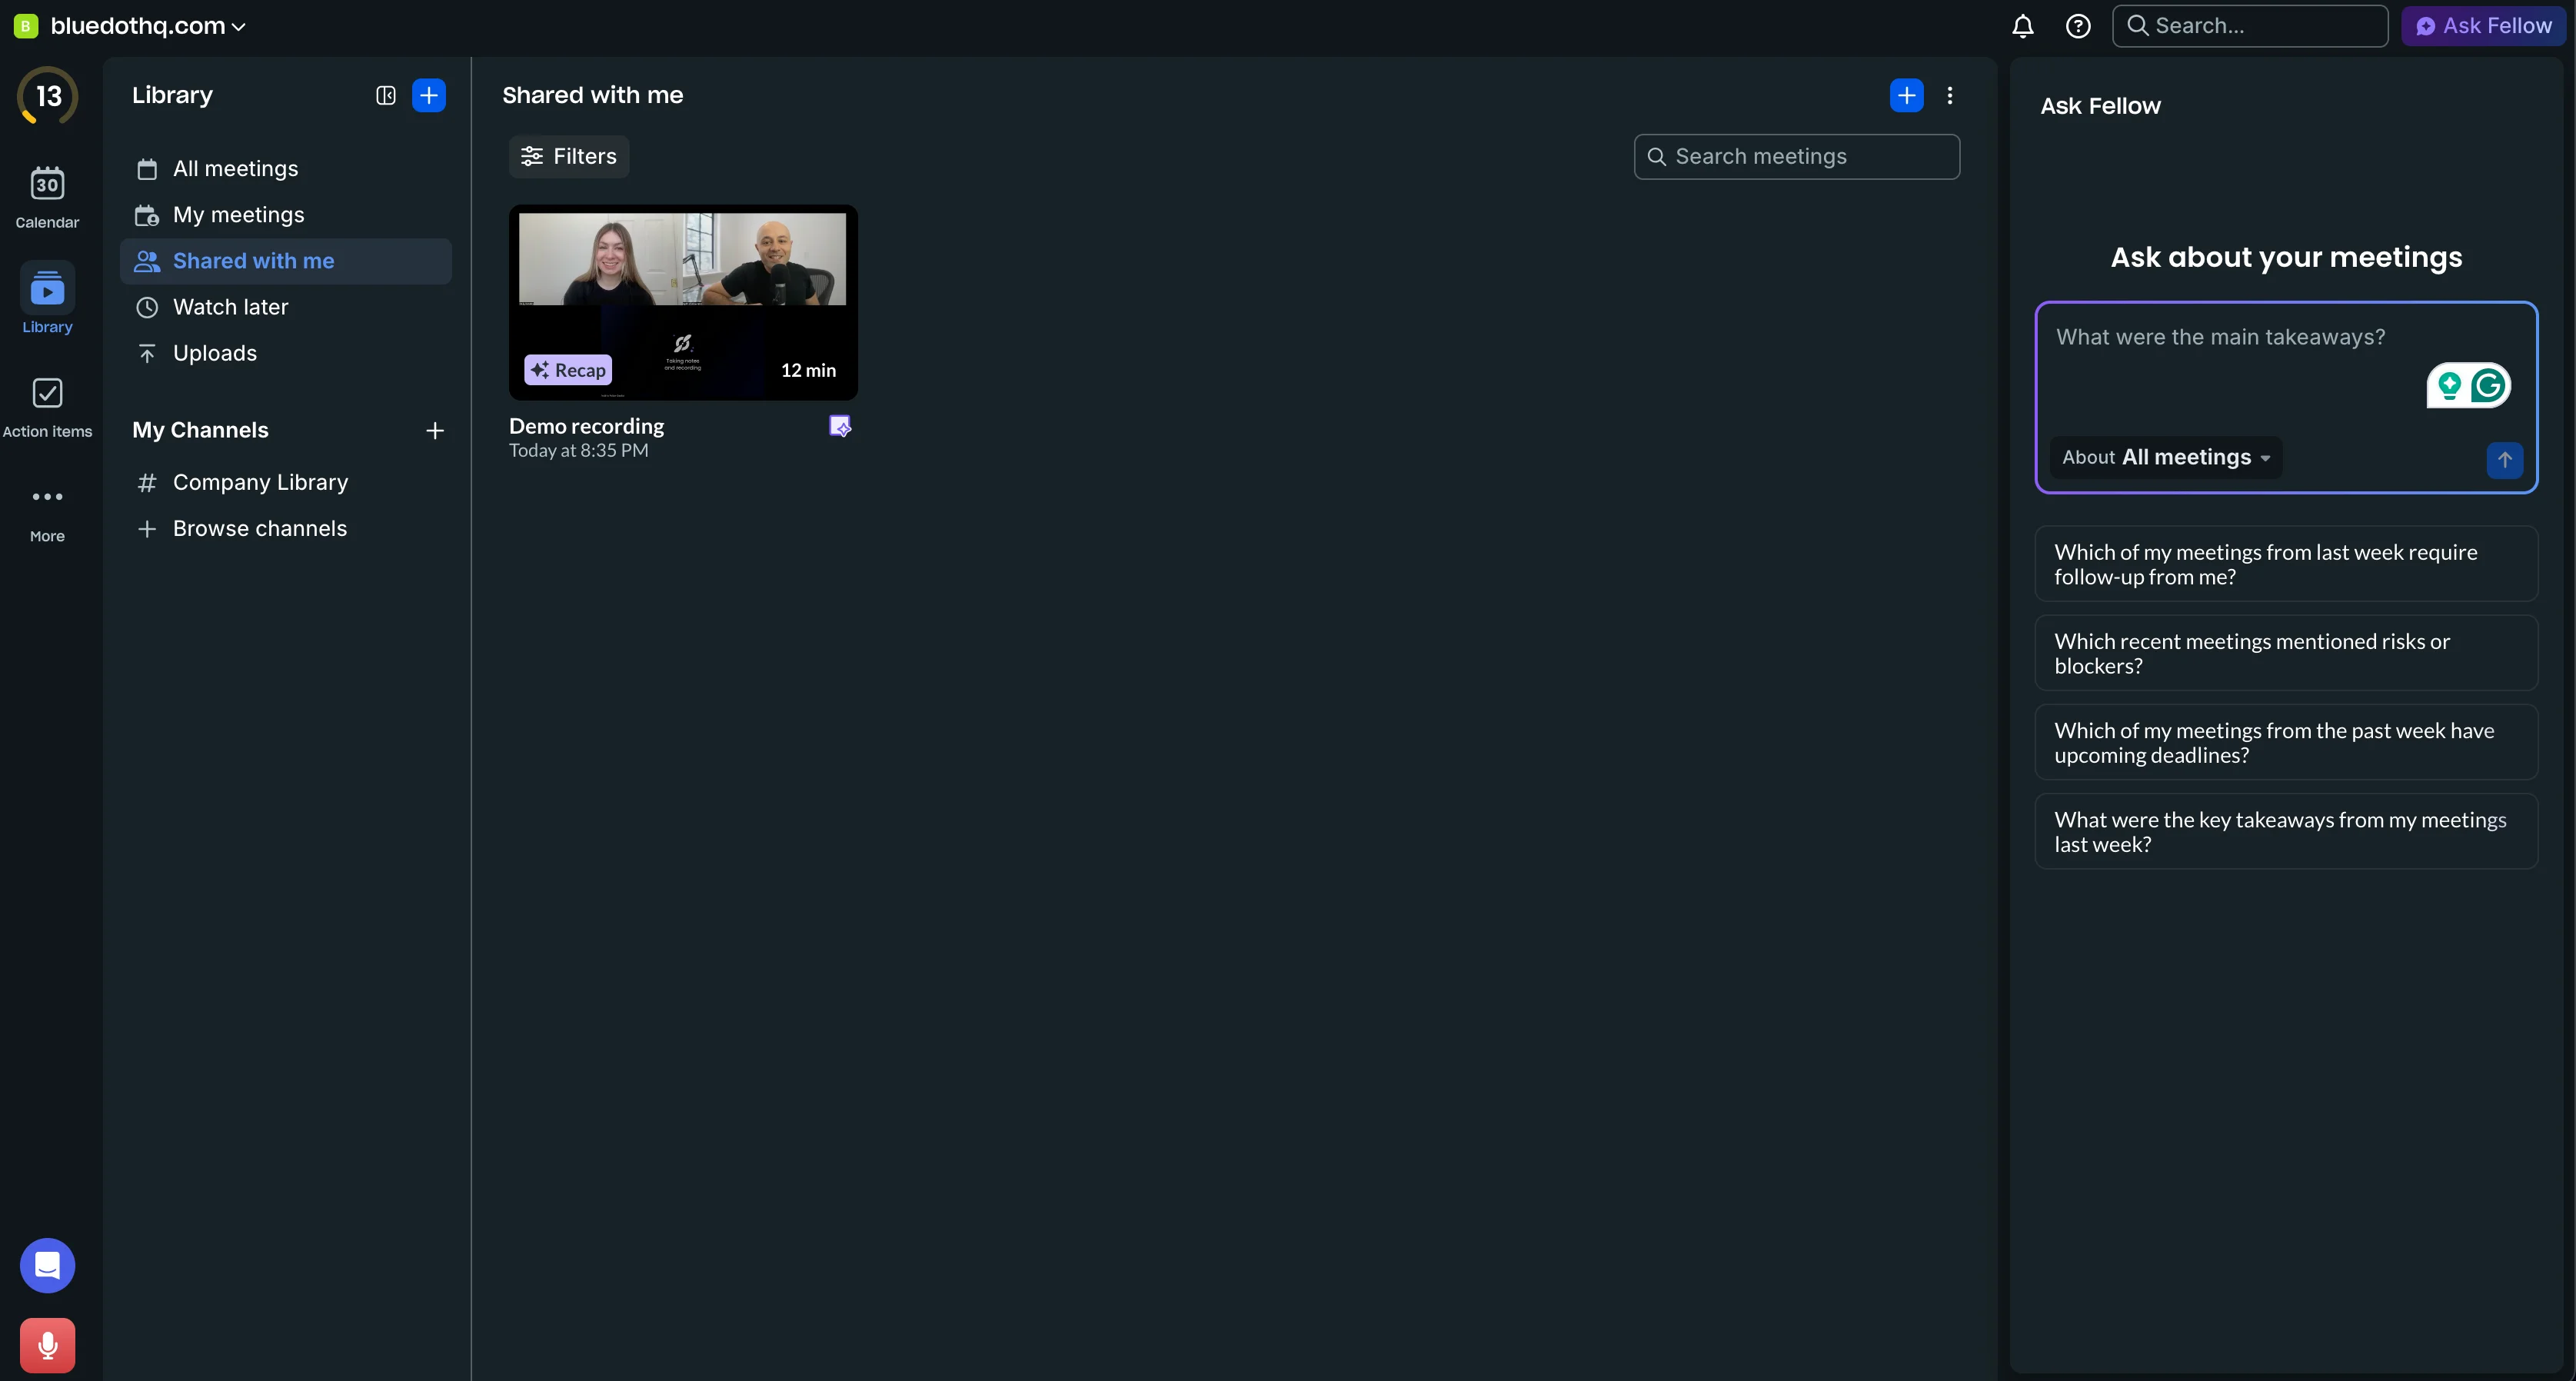Image resolution: width=2576 pixels, height=1381 pixels.
Task: Click the Grammarly icon in the question box
Action: [x=2488, y=385]
